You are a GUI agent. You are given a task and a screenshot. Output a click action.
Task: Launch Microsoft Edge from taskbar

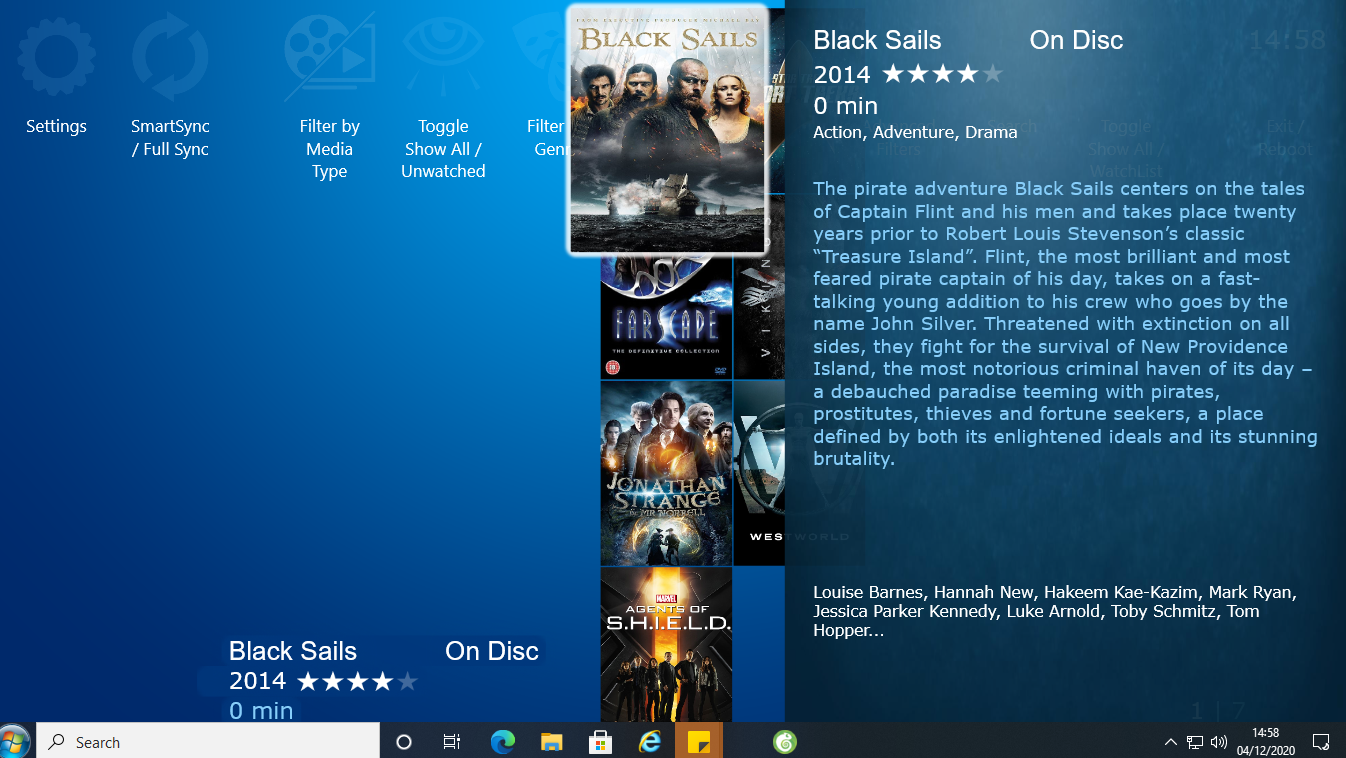click(502, 742)
